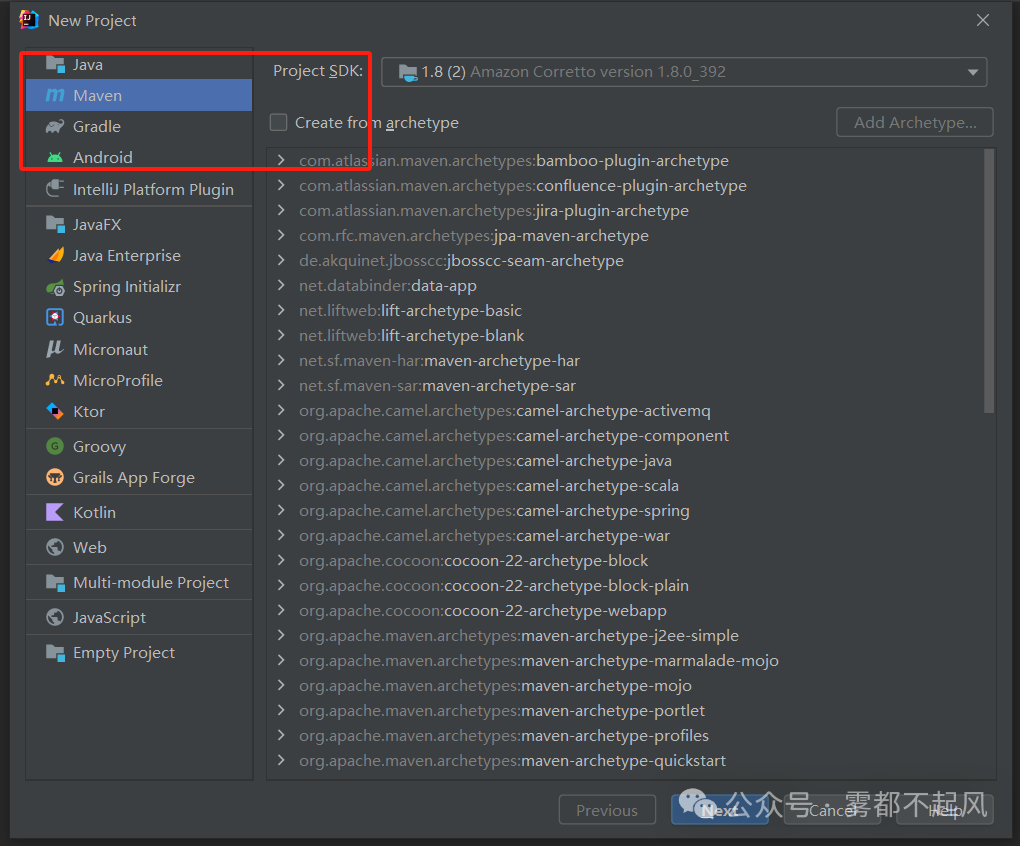
Task: Expand the maven-archetype-quickstart archetype entry
Action: pos(281,761)
